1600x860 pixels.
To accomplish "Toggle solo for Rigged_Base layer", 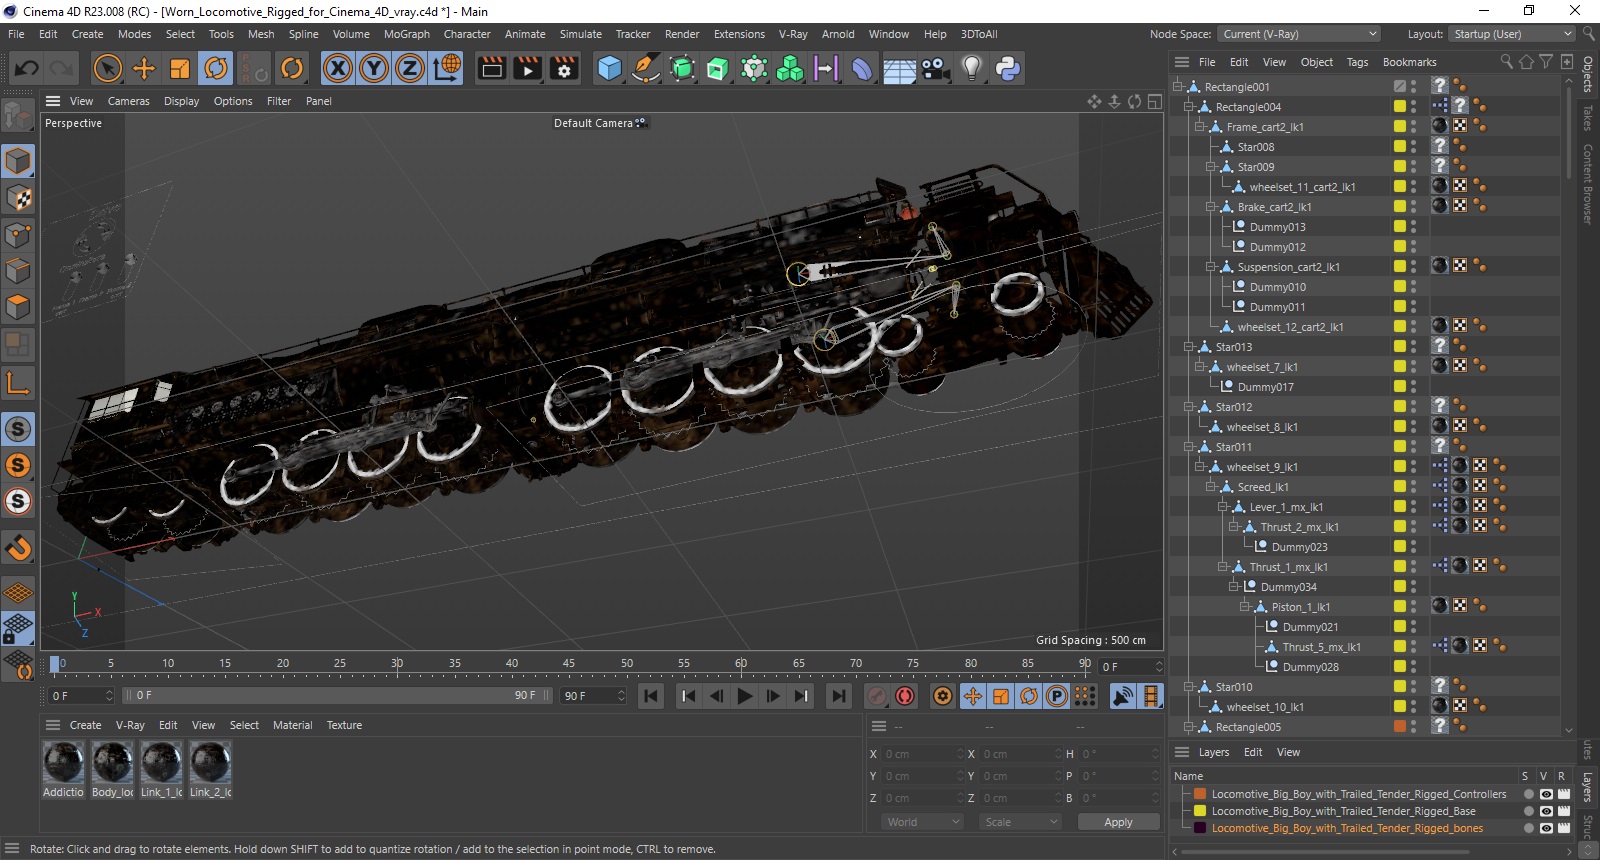I will coord(1528,811).
